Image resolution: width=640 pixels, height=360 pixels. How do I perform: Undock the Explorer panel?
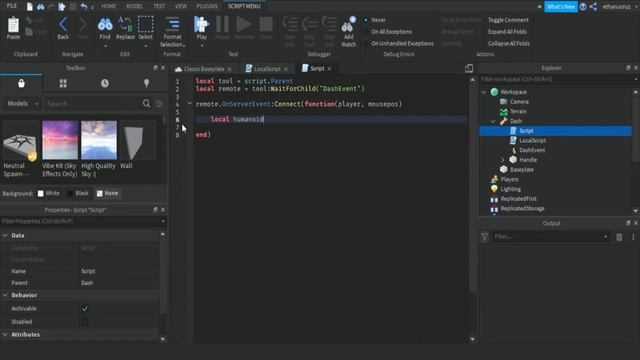point(628,68)
